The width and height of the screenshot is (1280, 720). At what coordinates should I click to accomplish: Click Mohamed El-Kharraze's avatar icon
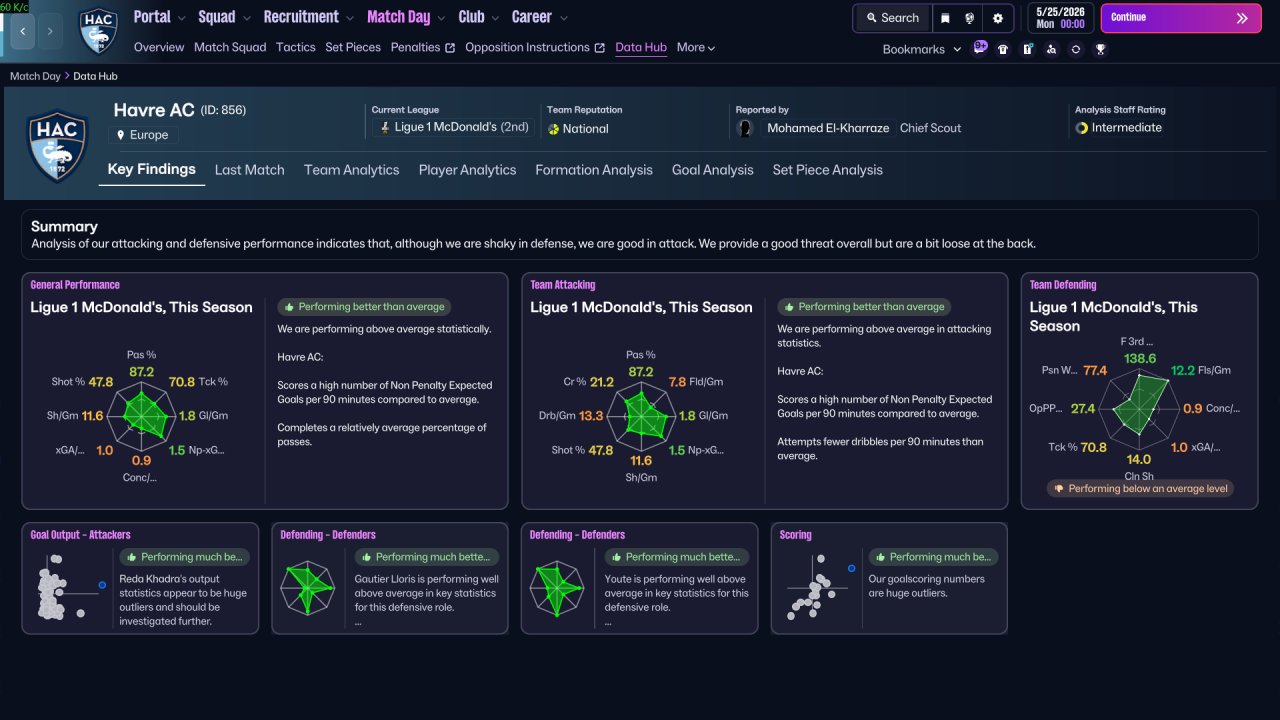[x=745, y=128]
